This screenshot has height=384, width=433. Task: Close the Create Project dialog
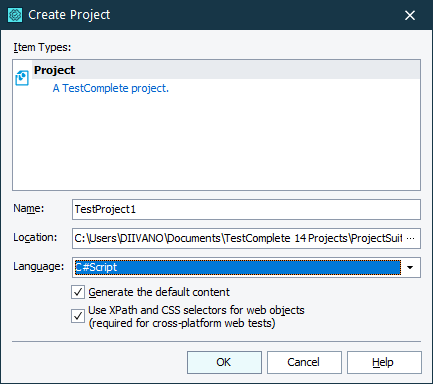[410, 15]
